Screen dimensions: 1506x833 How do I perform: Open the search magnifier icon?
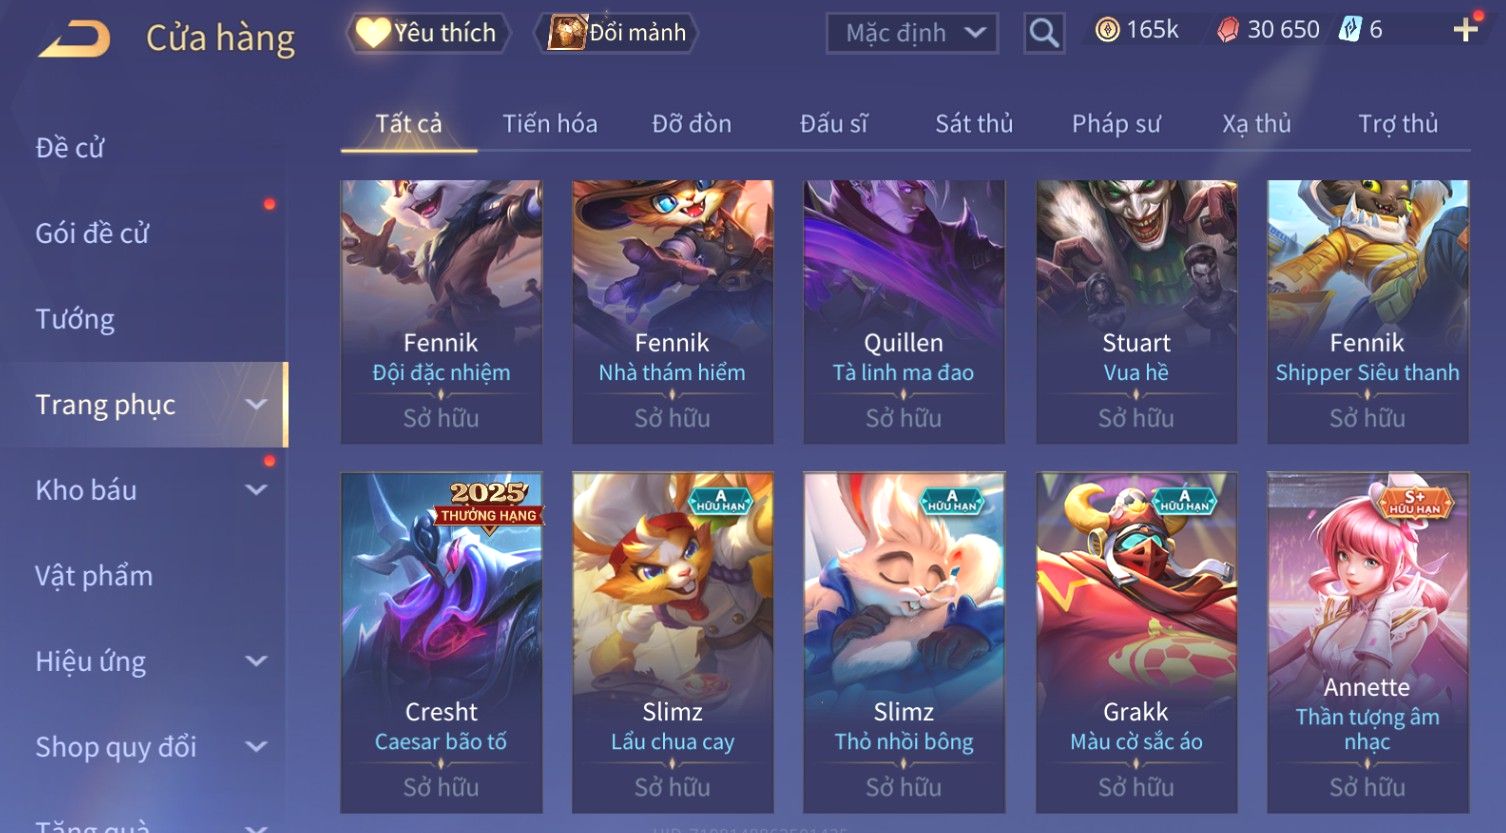pos(1044,33)
